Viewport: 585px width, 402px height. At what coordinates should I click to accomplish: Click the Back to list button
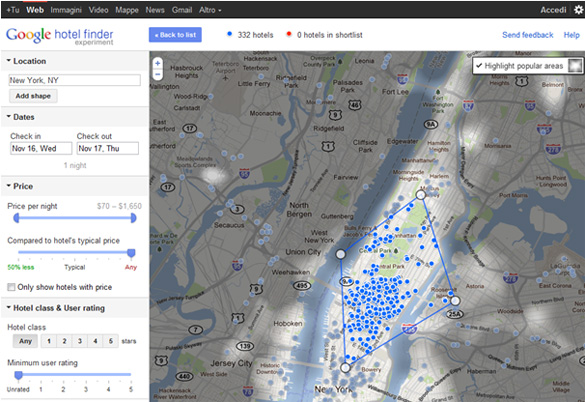coord(175,35)
